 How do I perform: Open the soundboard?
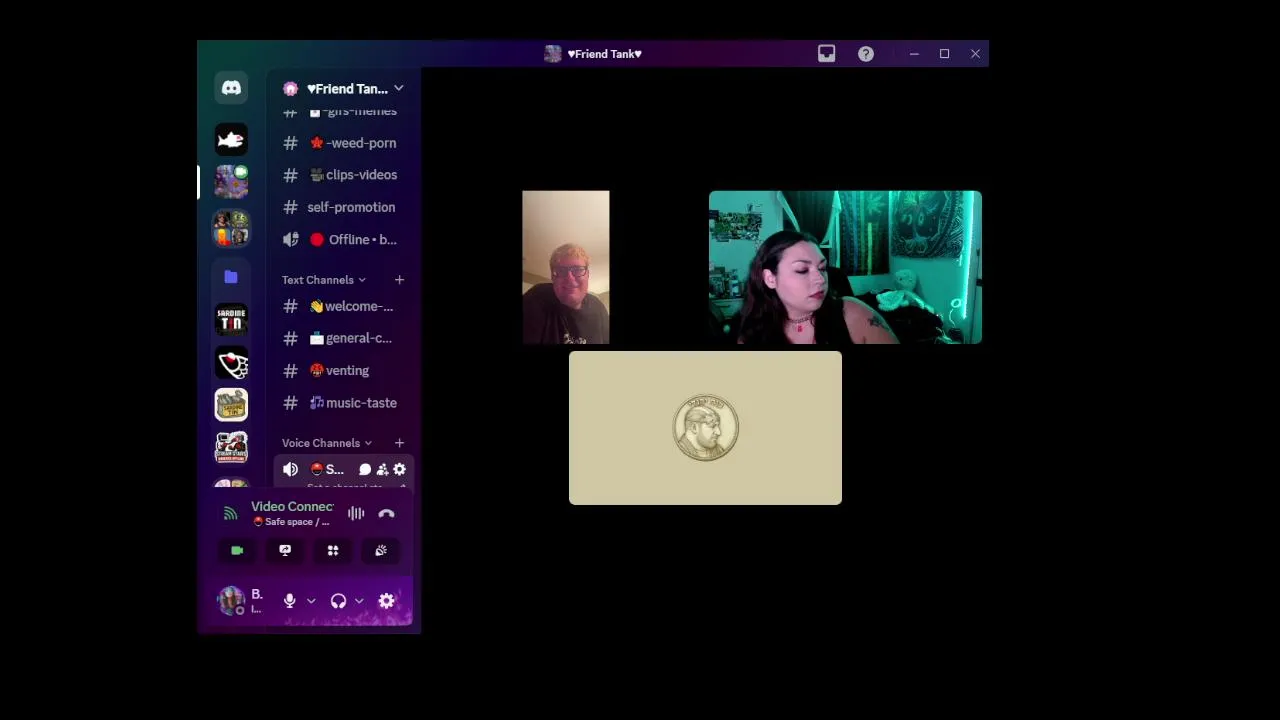(381, 551)
